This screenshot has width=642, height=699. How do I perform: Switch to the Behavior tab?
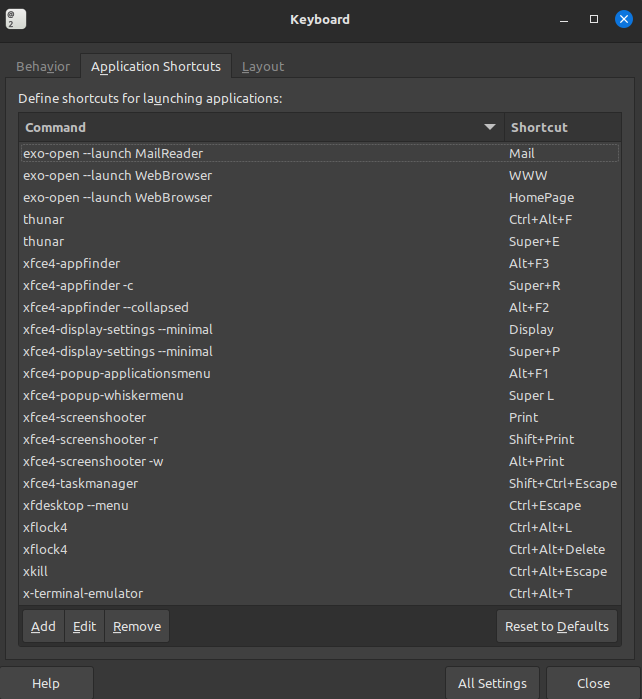(43, 66)
